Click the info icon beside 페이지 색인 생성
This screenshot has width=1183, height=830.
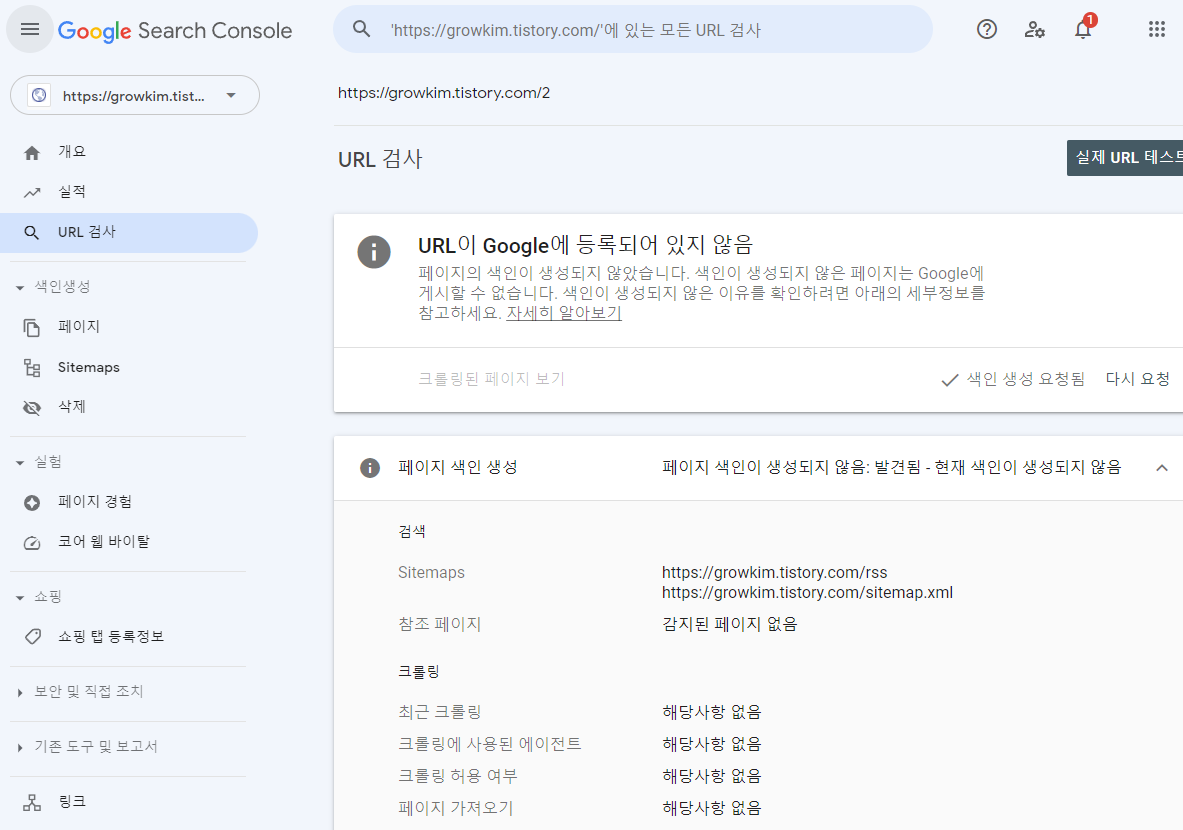[370, 468]
